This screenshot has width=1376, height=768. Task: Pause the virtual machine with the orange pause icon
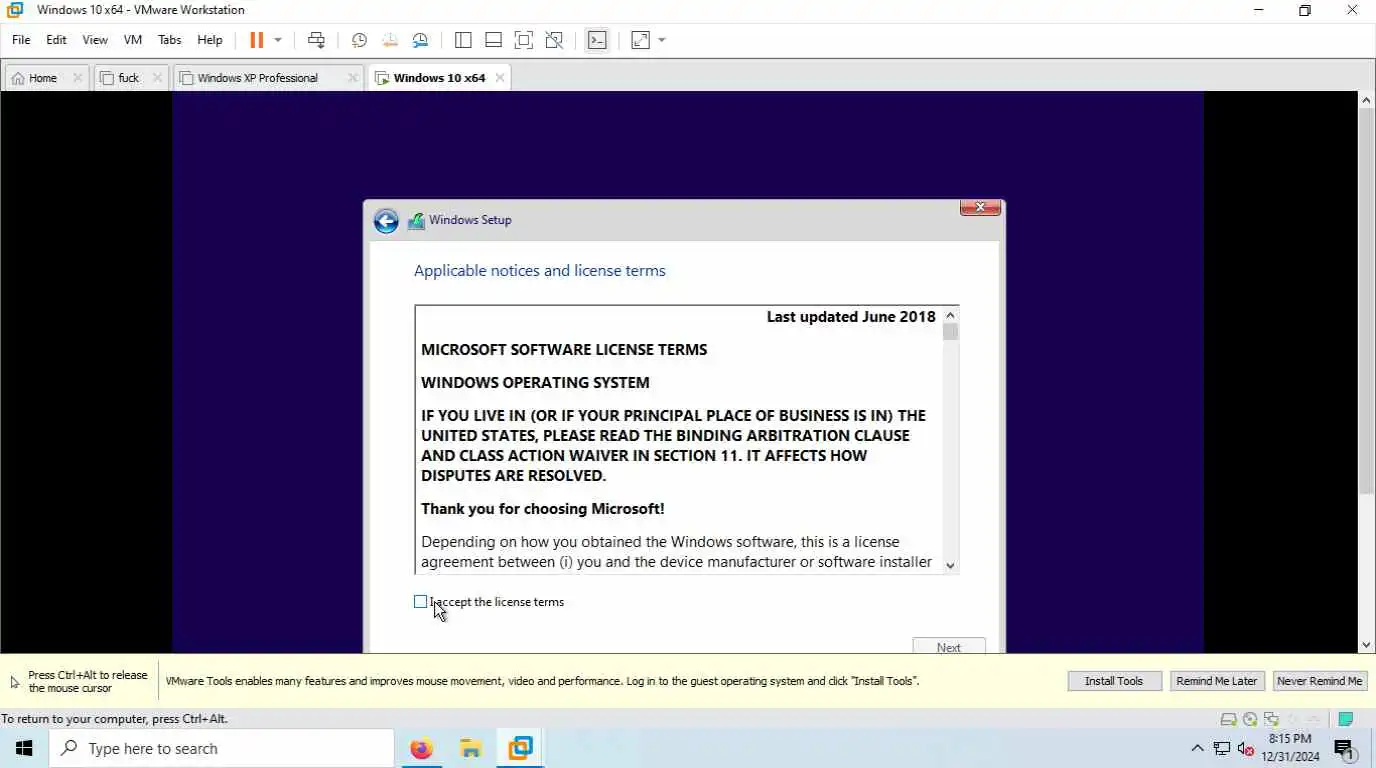click(x=256, y=40)
